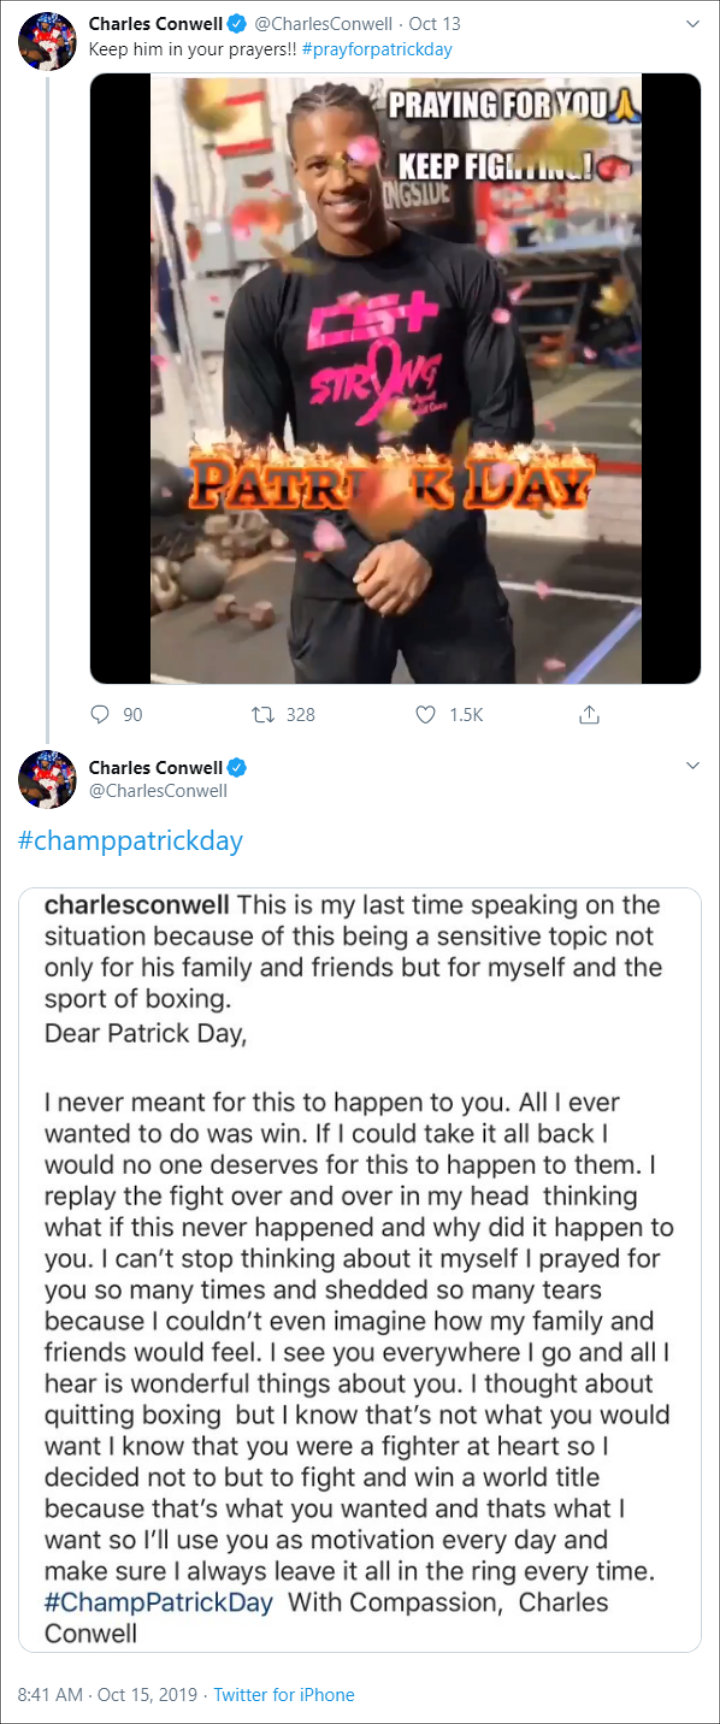Expand first tweet's options chevron

tap(692, 22)
